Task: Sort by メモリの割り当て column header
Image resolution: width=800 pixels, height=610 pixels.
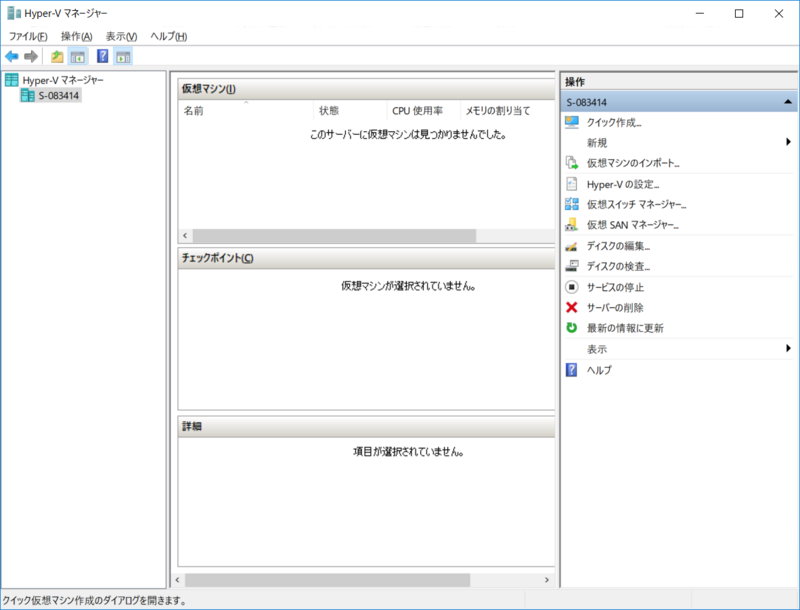Action: (x=507, y=110)
